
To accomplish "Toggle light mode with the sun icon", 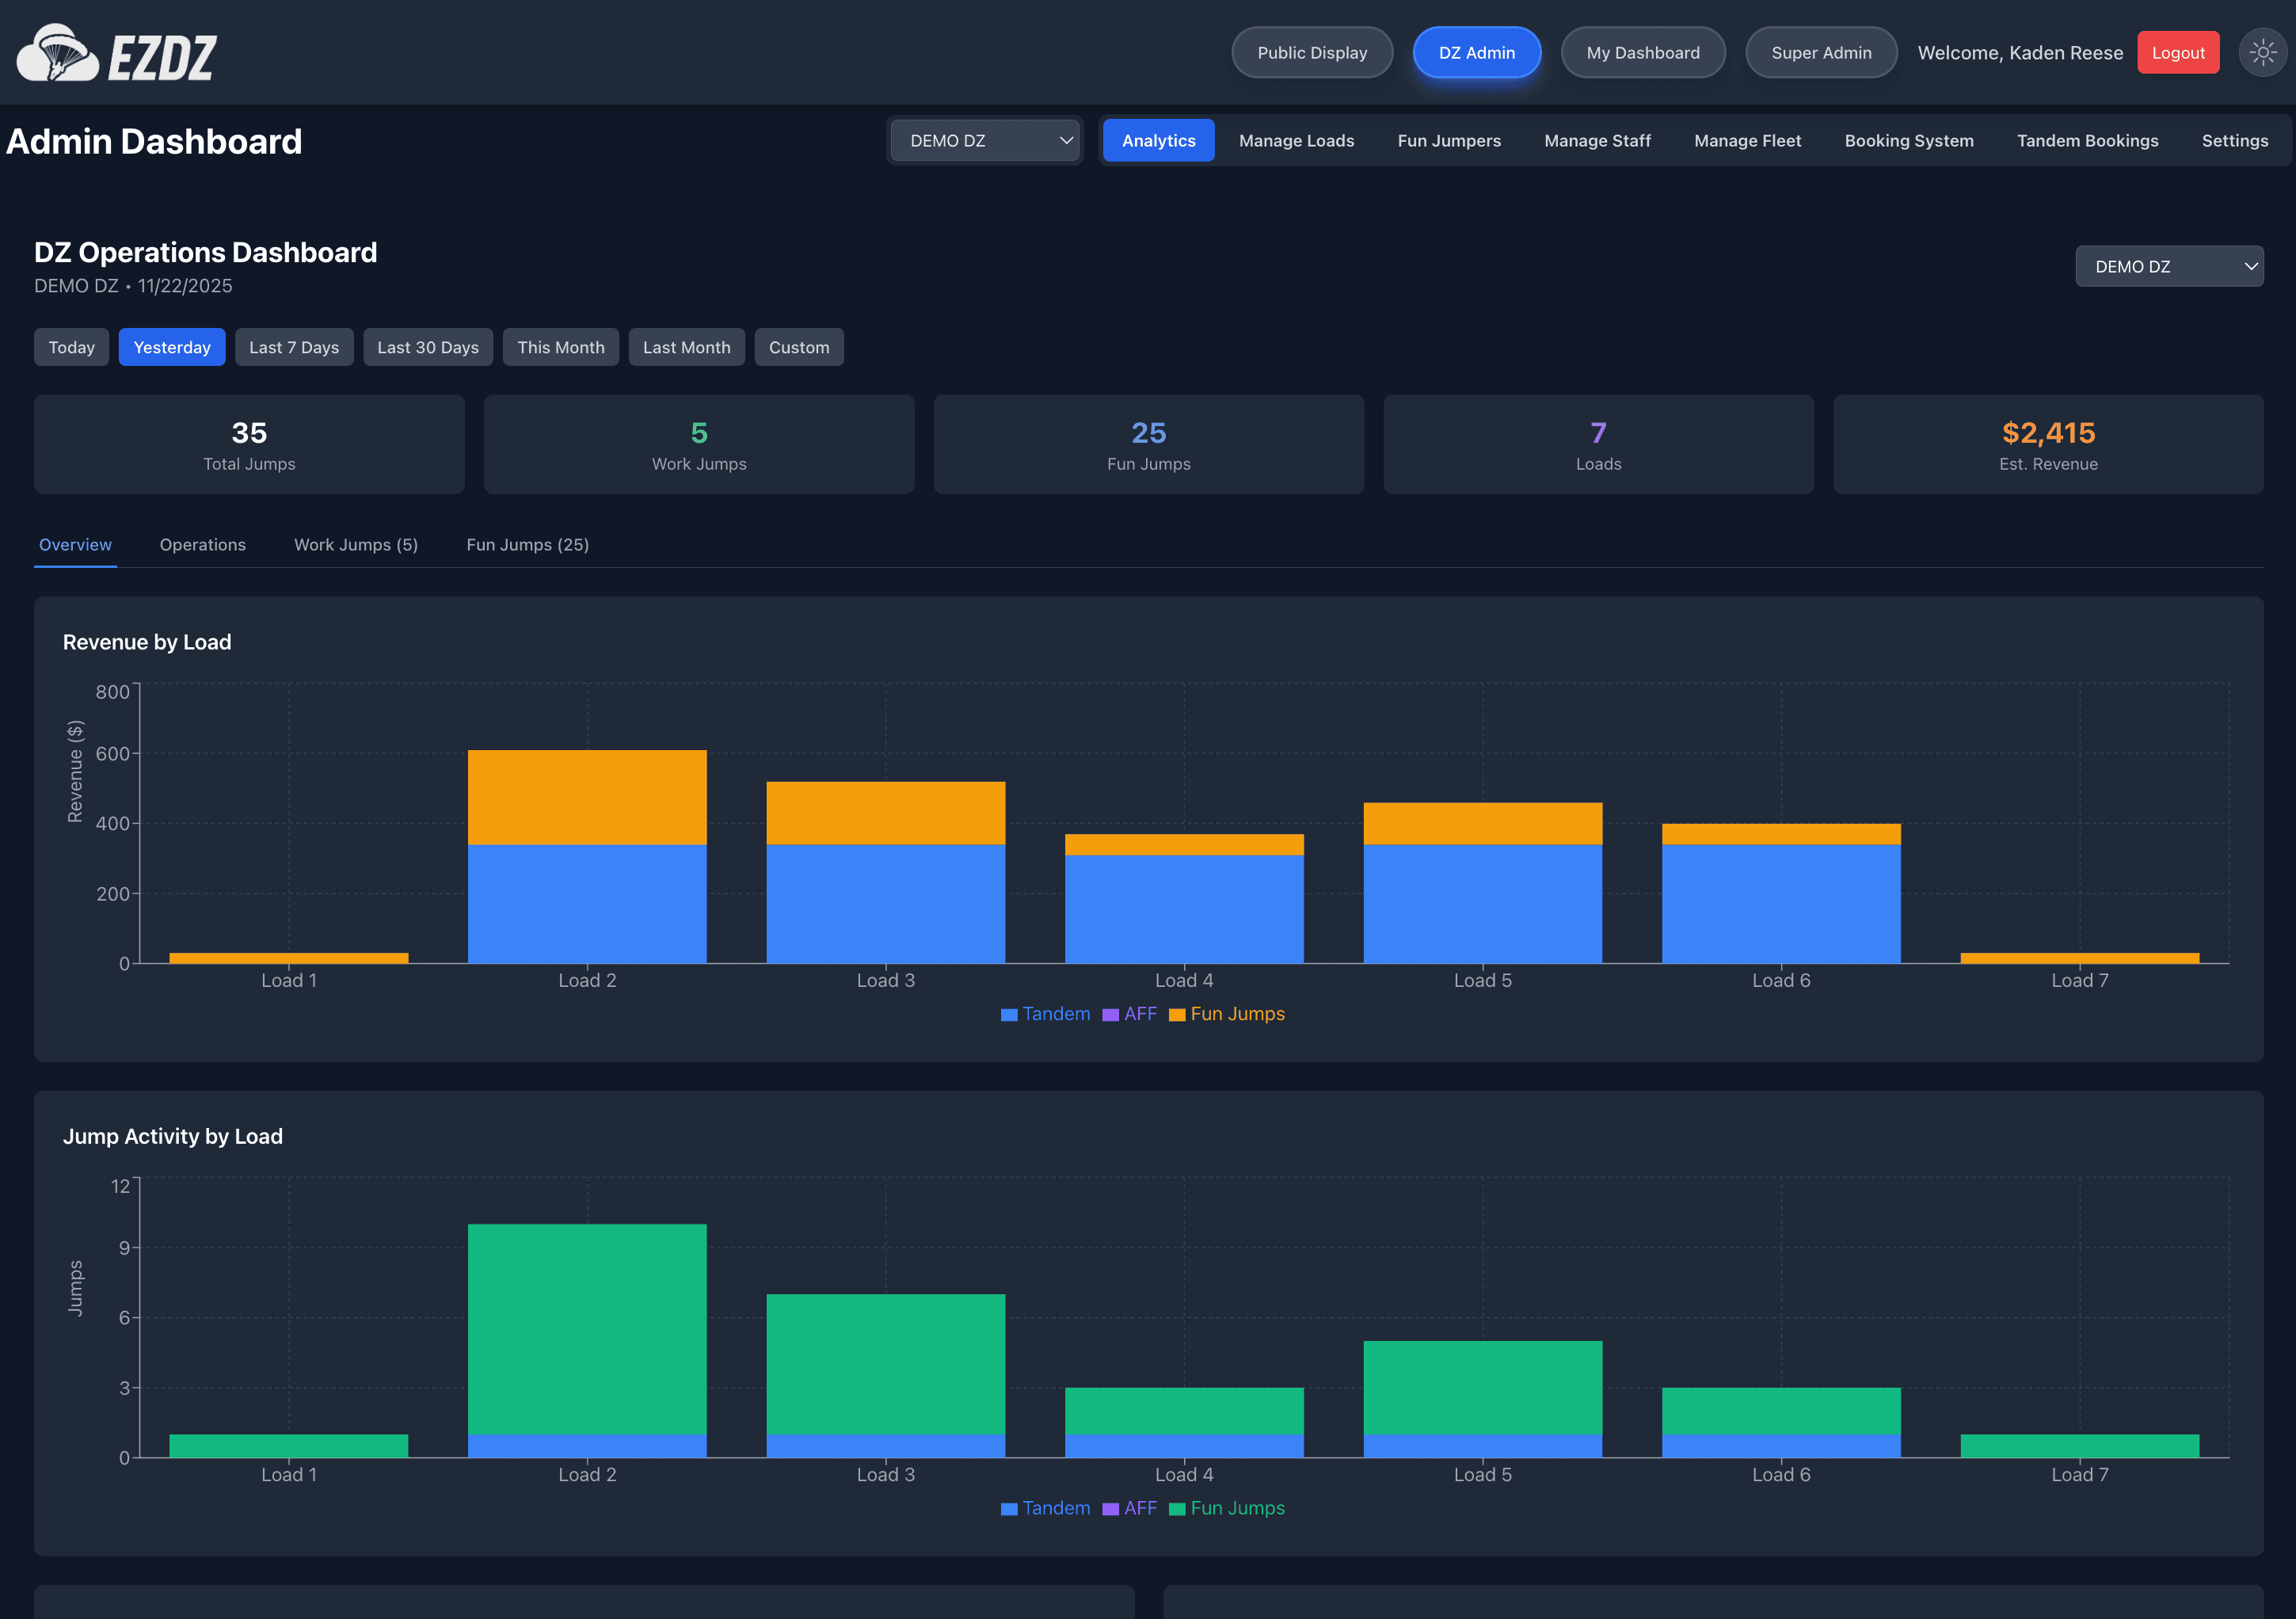I will [2261, 52].
